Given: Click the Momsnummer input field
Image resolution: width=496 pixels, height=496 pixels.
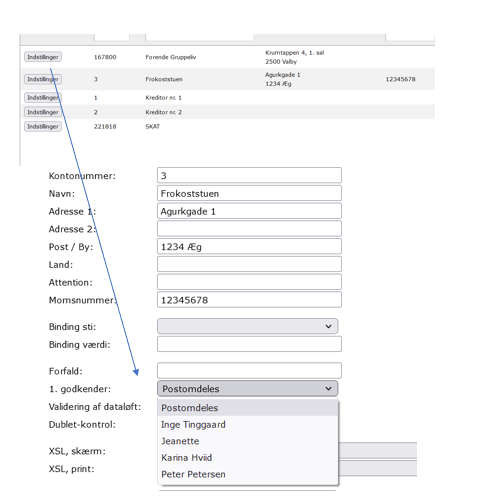Looking at the screenshot, I should tap(249, 300).
